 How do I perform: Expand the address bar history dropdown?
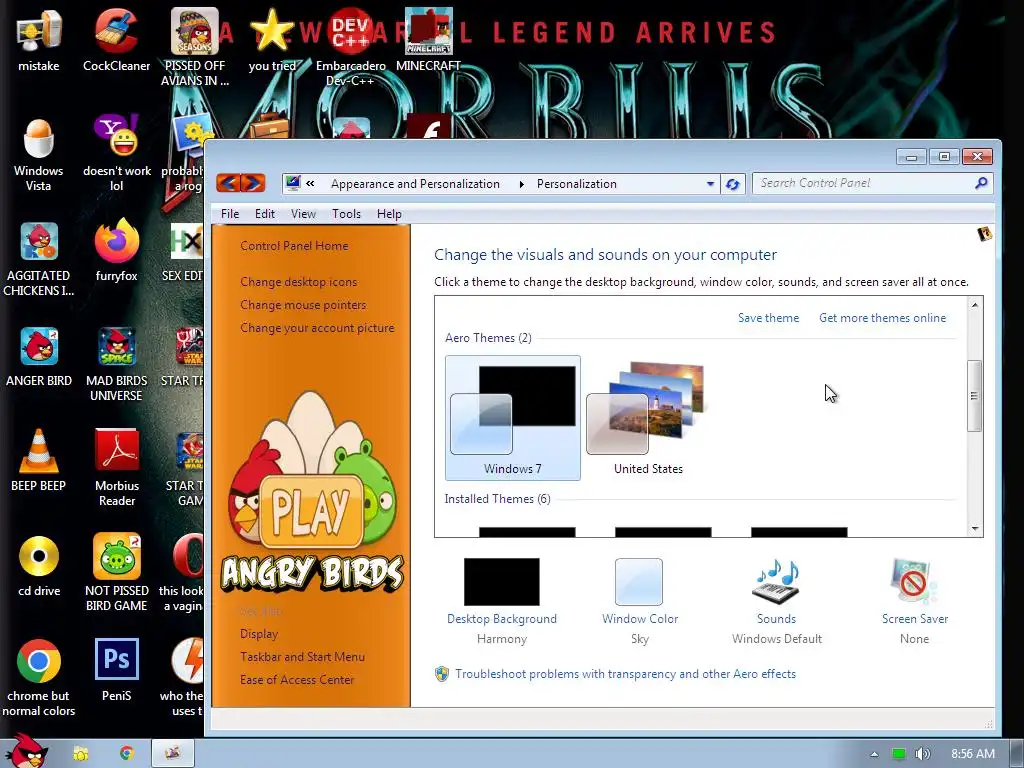coord(711,184)
